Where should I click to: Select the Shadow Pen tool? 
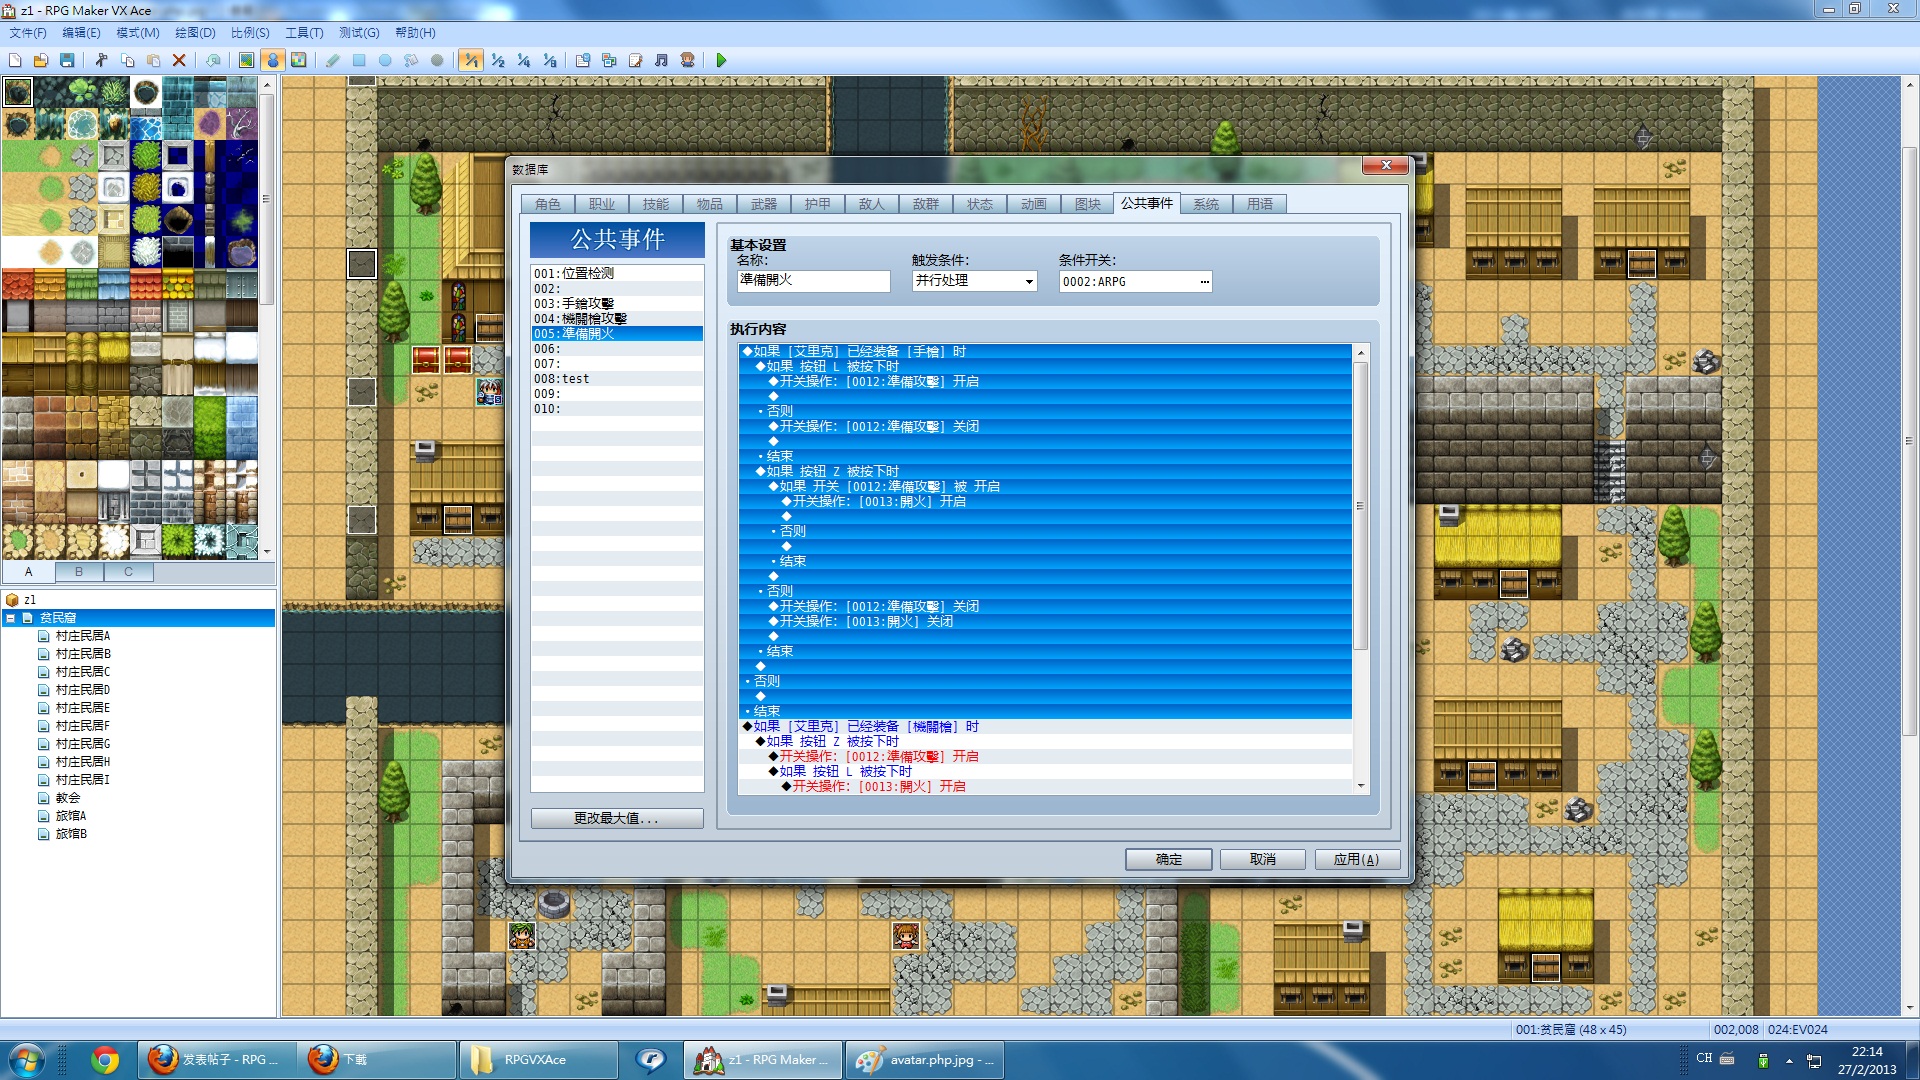tap(437, 60)
